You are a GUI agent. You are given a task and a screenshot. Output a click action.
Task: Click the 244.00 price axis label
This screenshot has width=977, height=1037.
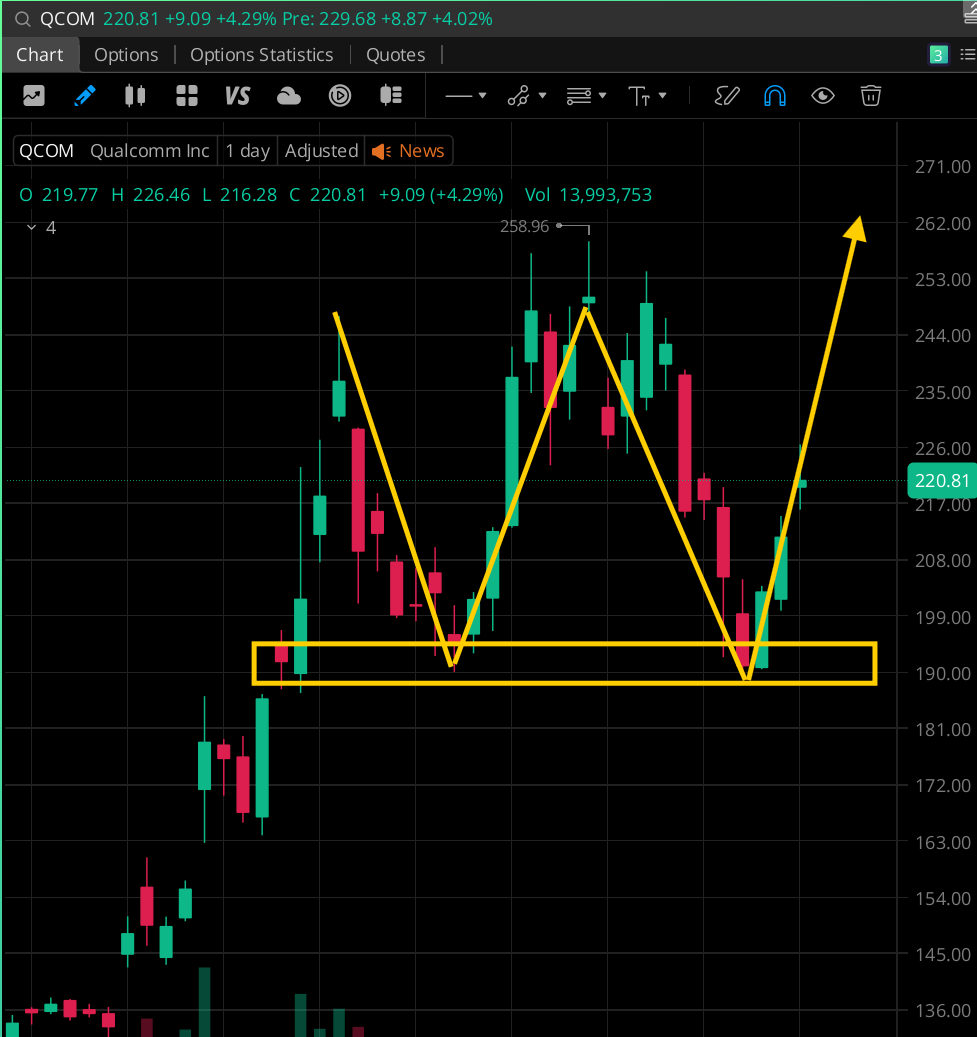tap(943, 336)
